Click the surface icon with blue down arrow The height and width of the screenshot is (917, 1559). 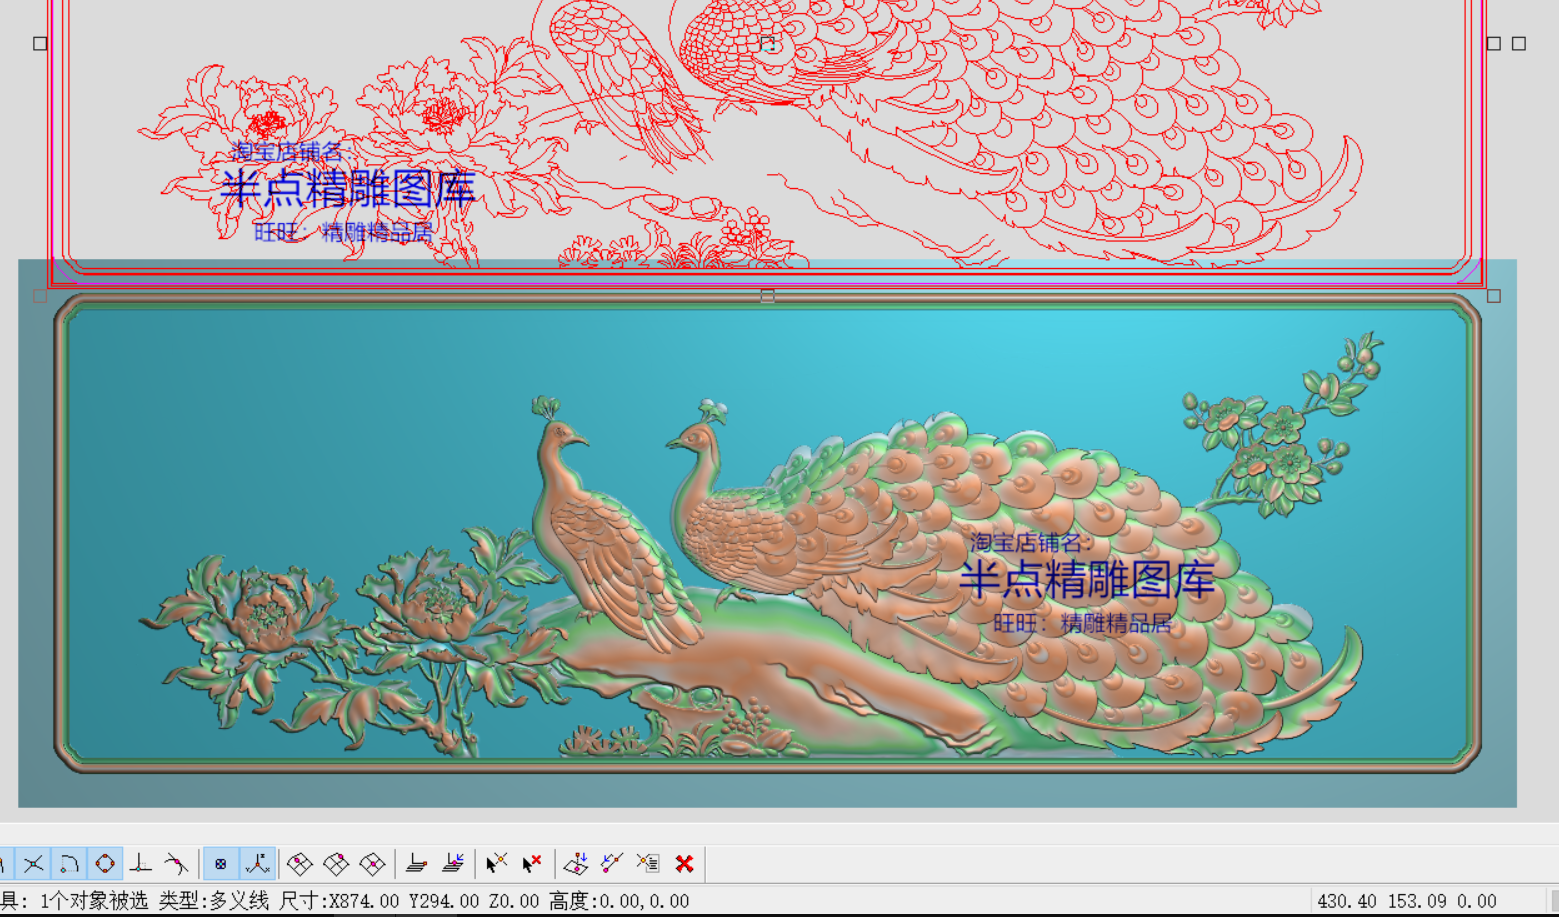576,863
